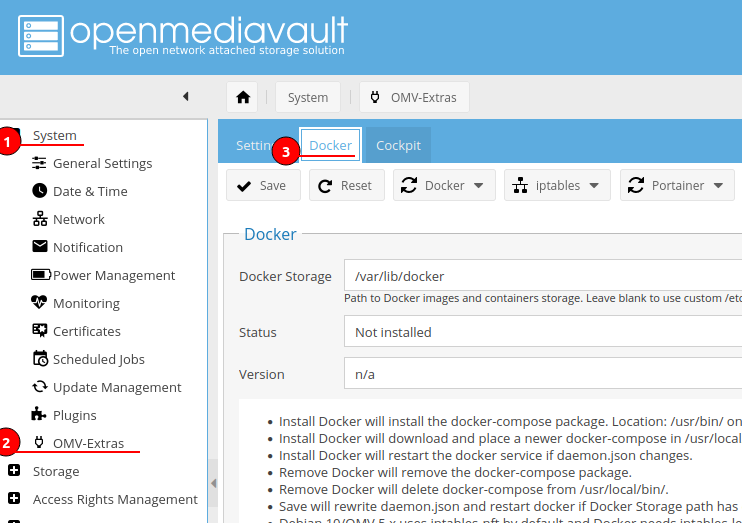Click the Docker Storage path field
The height and width of the screenshot is (523, 742).
[x=543, y=275]
